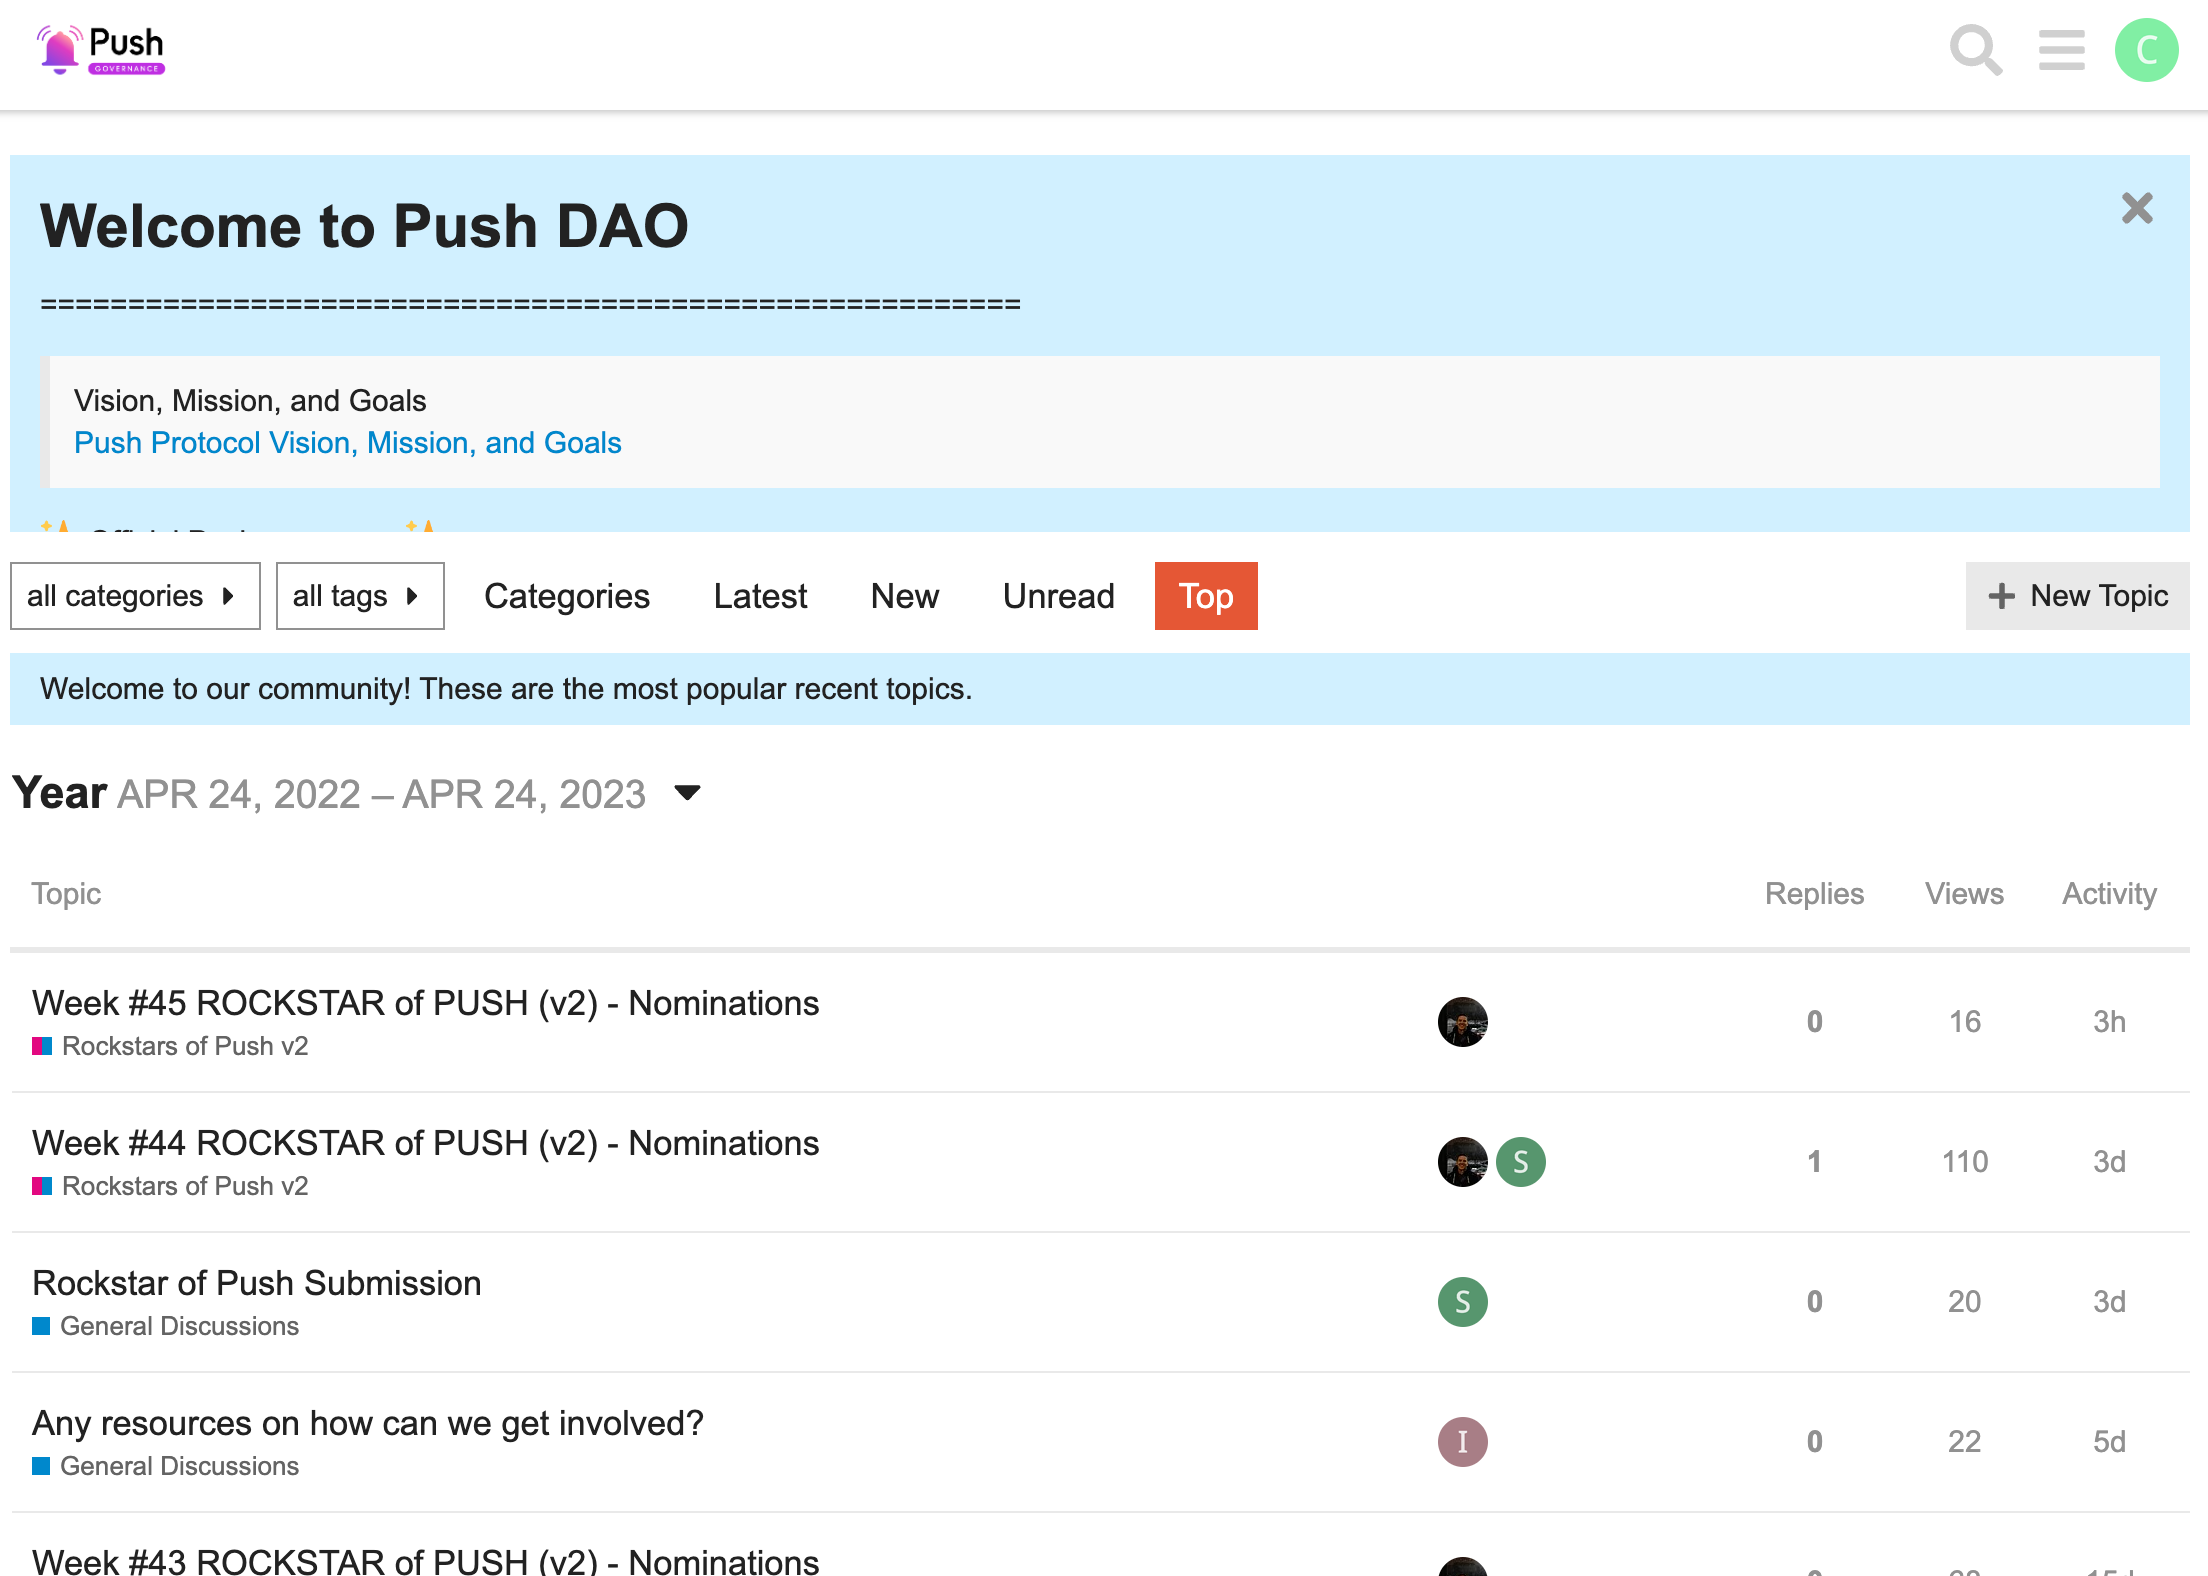Open the search magnifier icon
The height and width of the screenshot is (1576, 2208).
[1975, 50]
